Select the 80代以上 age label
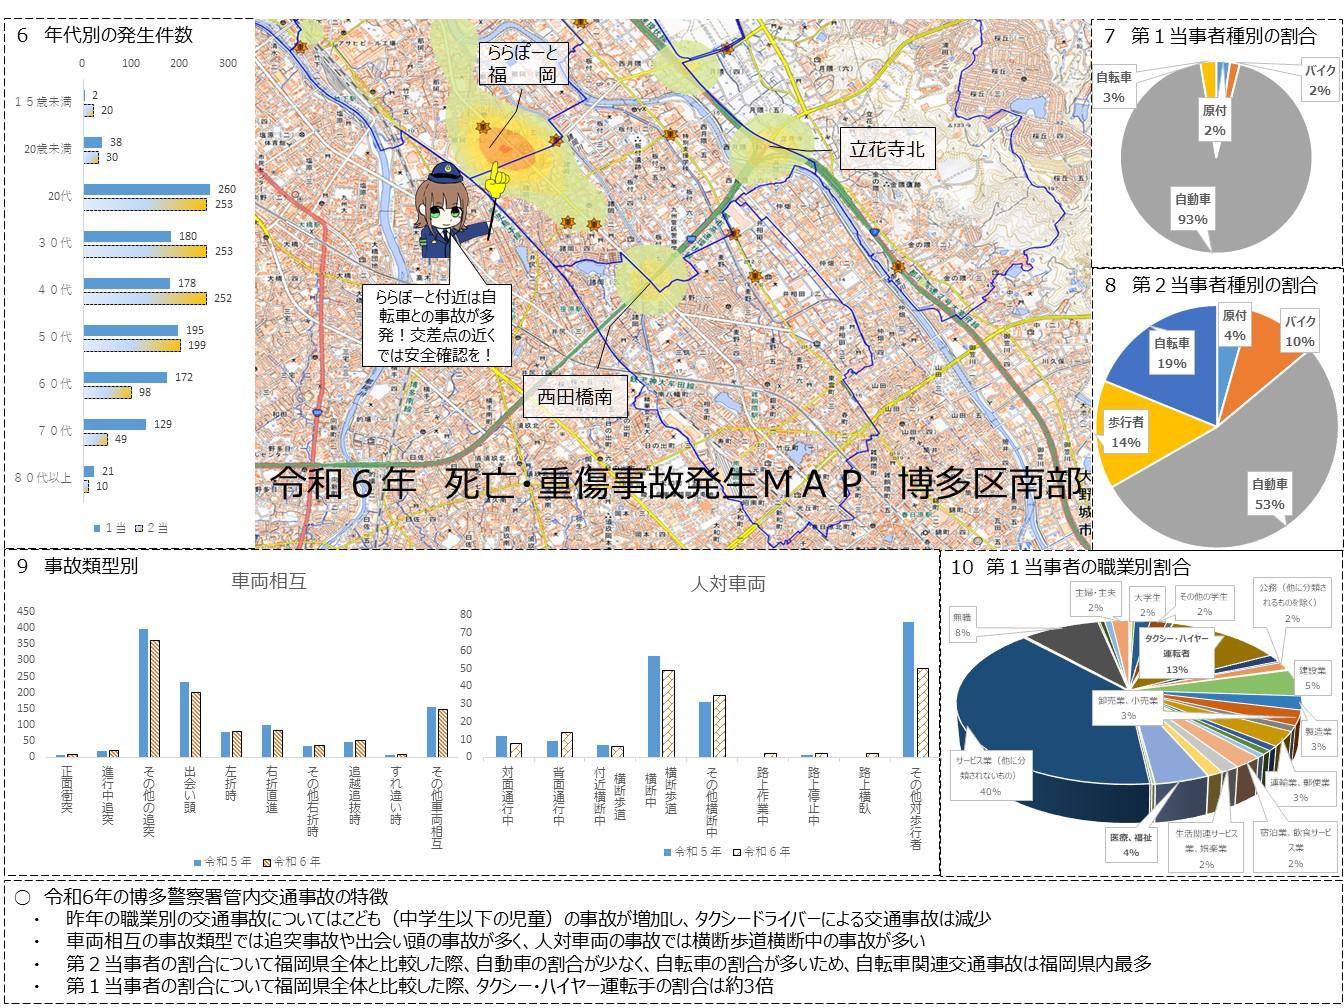The width and height of the screenshot is (1344, 1008). click(x=43, y=478)
